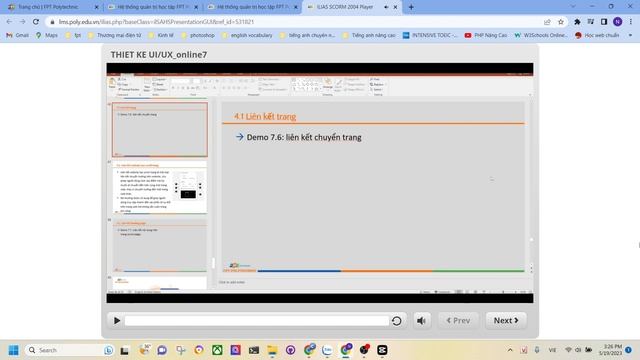This screenshot has height=360, width=640.
Task: Open english vocabulary bookmark folder
Action: (247, 36)
